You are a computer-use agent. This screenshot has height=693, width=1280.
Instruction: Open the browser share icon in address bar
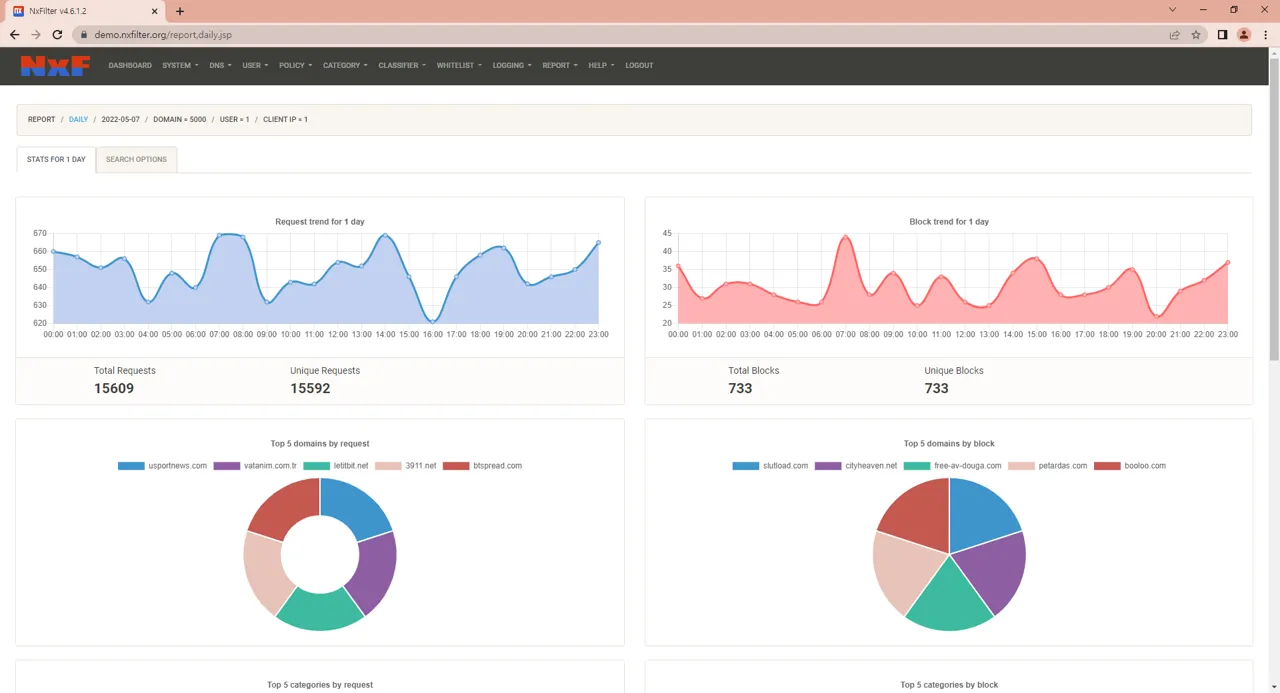1174,35
